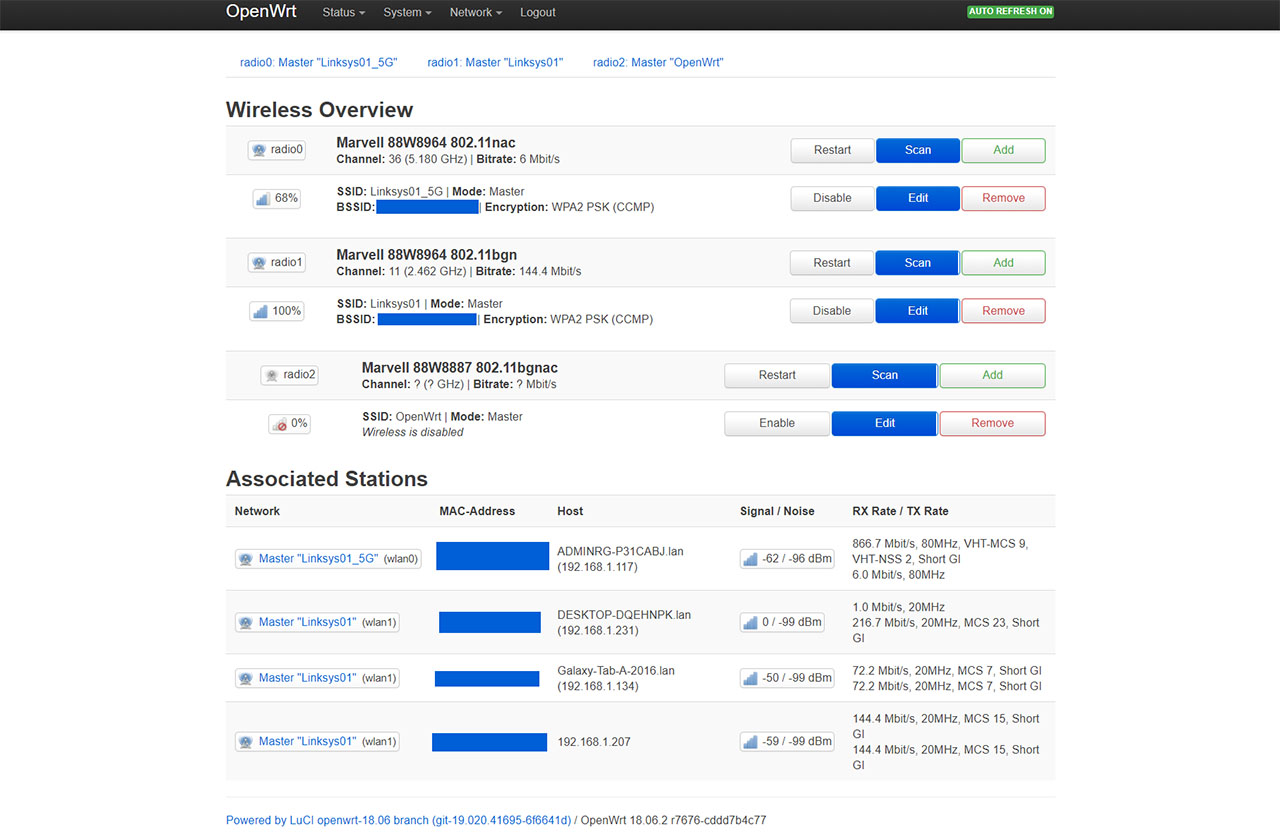
Task: Click the 68% signal strength badge
Action: click(276, 198)
